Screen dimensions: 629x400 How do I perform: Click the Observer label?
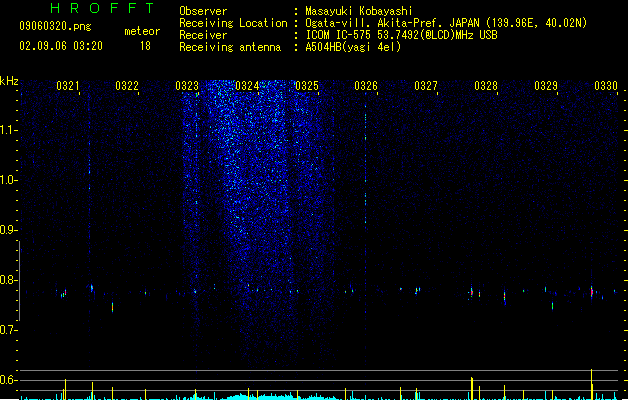[x=203, y=11]
